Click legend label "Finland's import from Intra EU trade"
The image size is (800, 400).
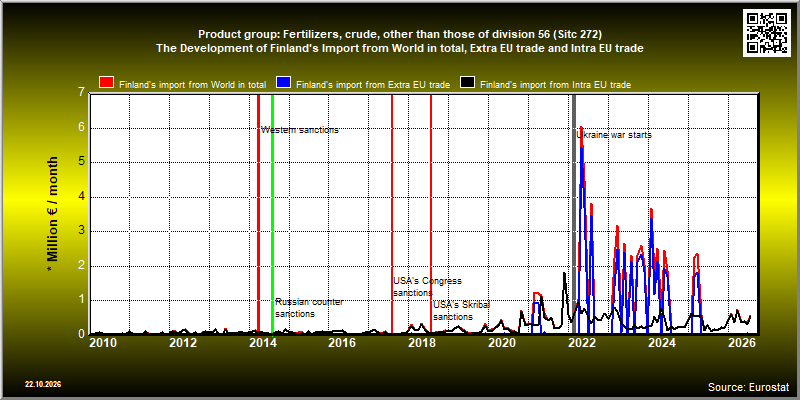click(x=556, y=85)
